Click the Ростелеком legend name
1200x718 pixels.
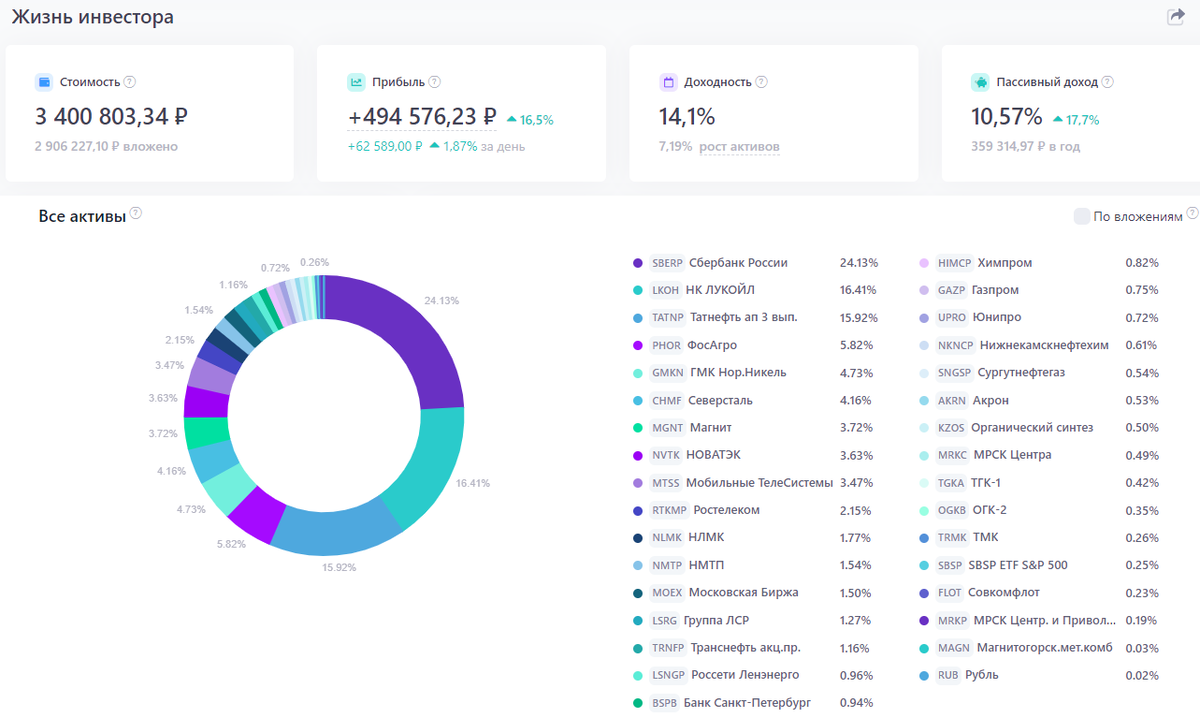(727, 510)
